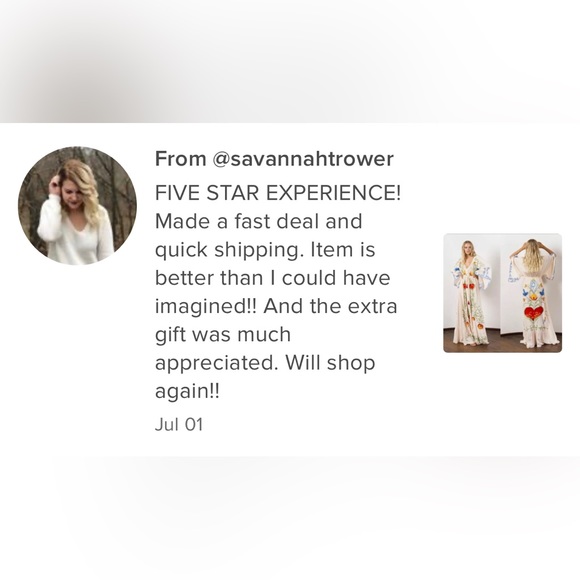The width and height of the screenshot is (580, 580).
Task: Open savannahtrower's round profile photo
Action: (77, 206)
